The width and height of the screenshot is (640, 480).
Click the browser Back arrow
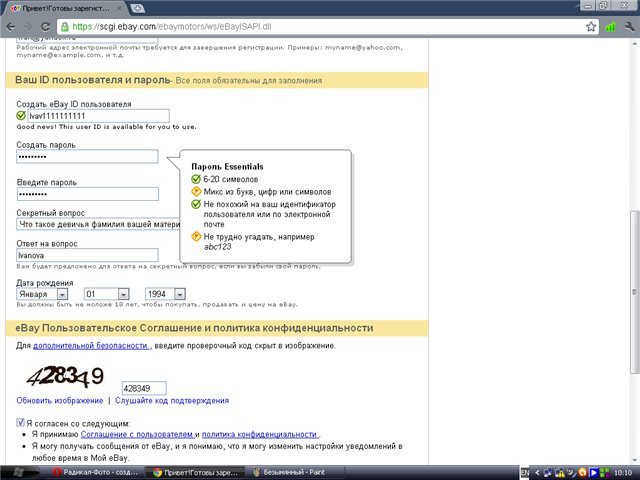(x=10, y=27)
